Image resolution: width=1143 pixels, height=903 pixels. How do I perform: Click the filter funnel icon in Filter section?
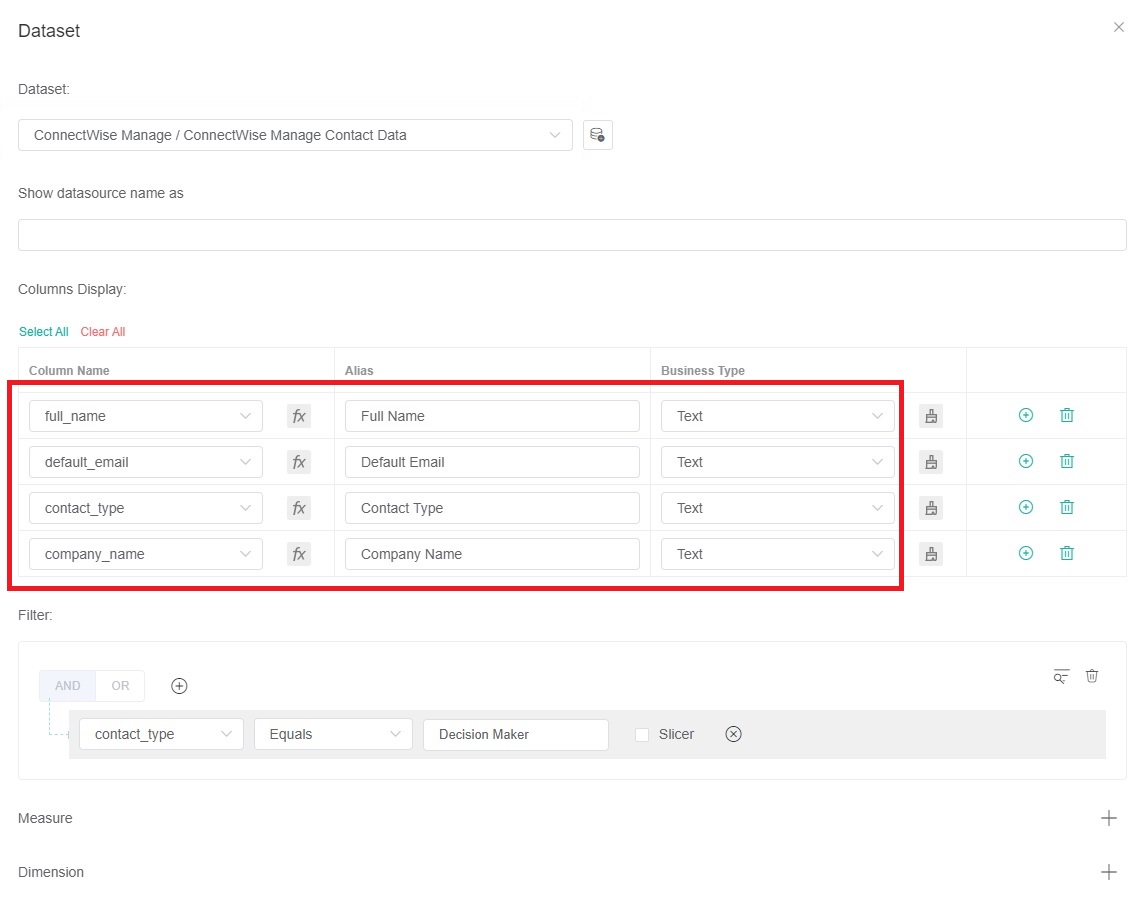(1060, 676)
